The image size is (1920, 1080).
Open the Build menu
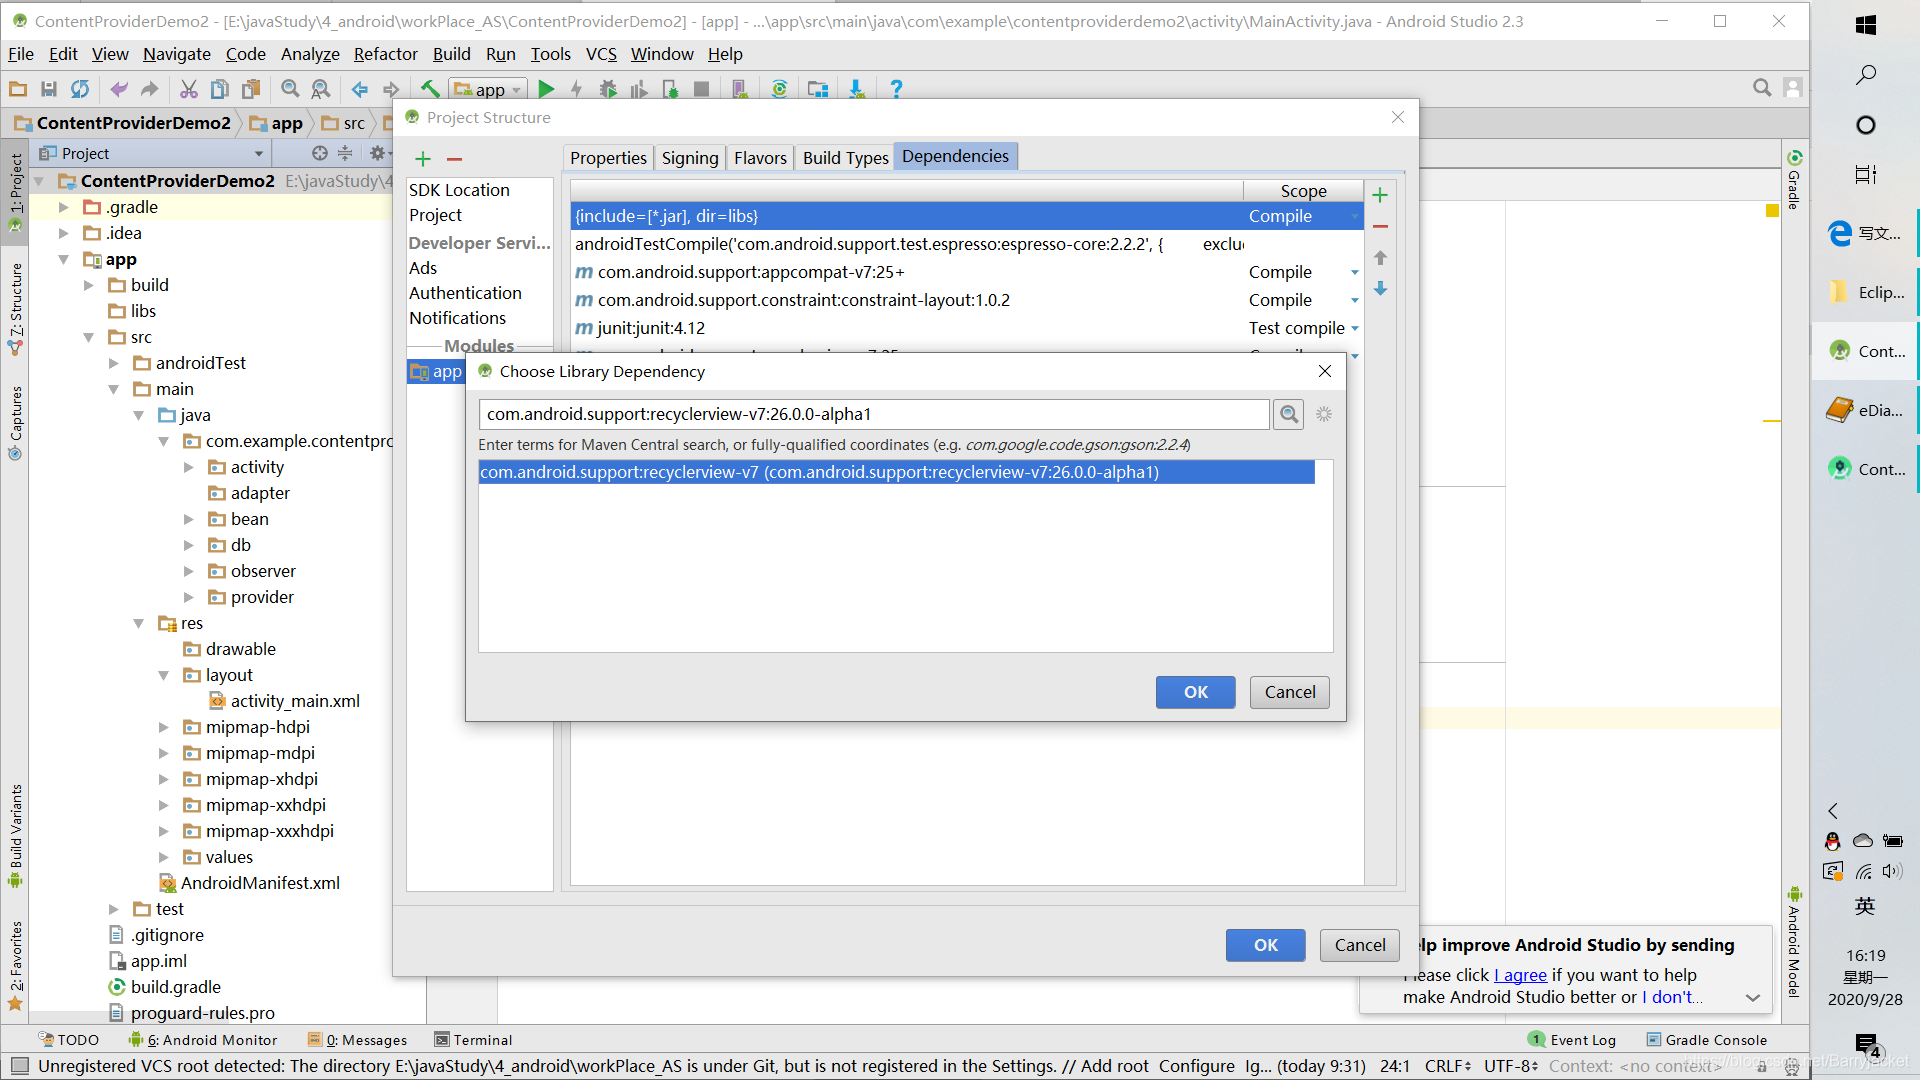[x=451, y=54]
